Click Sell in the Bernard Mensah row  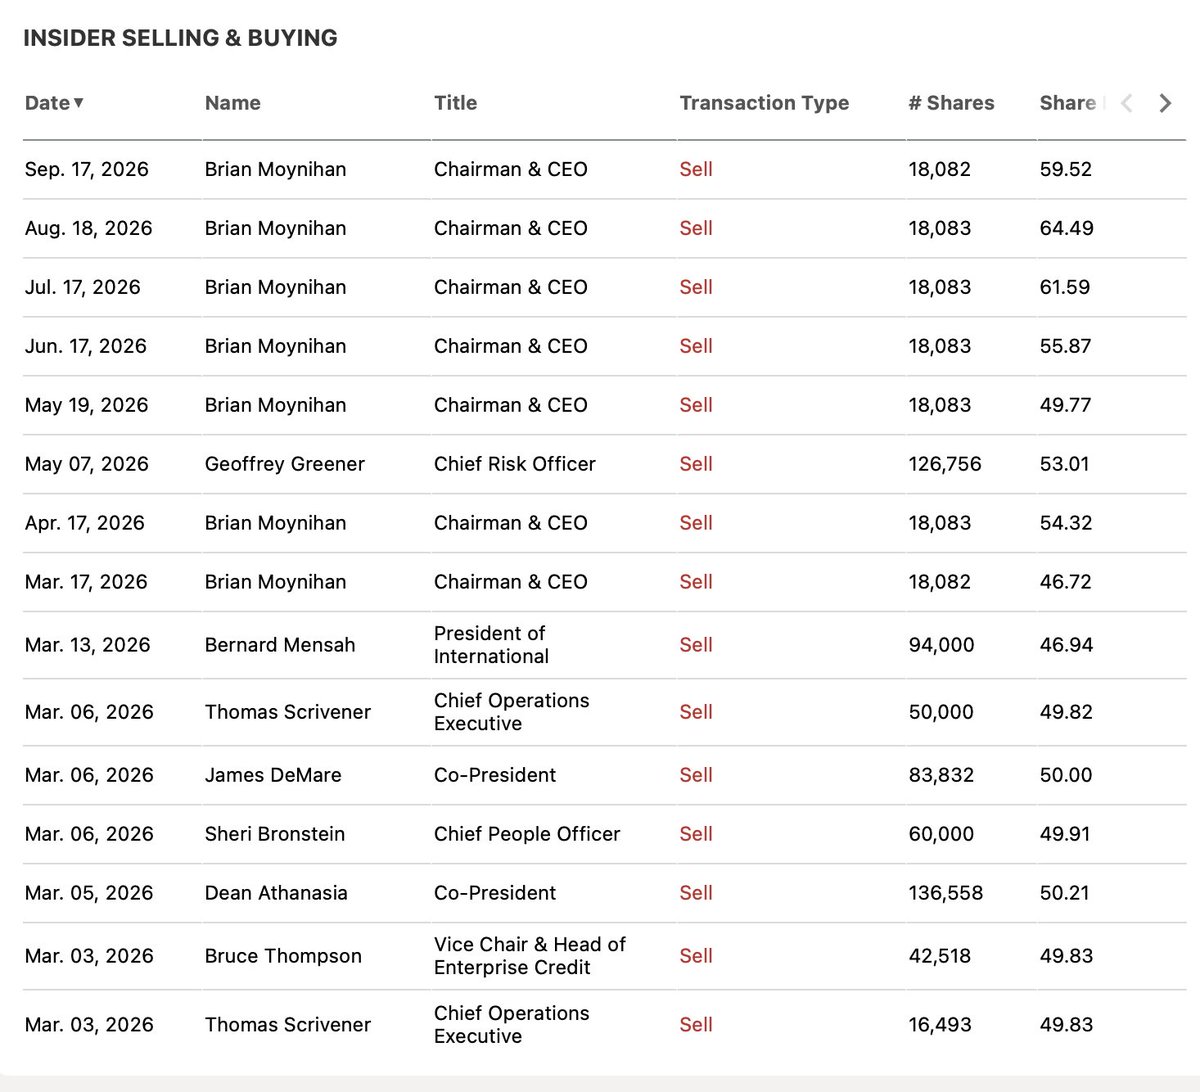tap(695, 645)
